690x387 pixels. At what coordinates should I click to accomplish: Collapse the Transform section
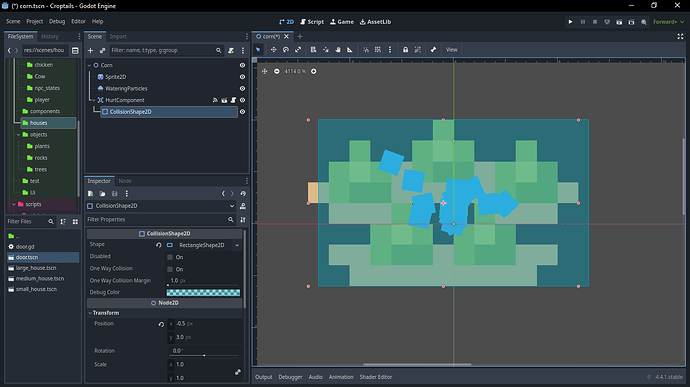[90, 313]
